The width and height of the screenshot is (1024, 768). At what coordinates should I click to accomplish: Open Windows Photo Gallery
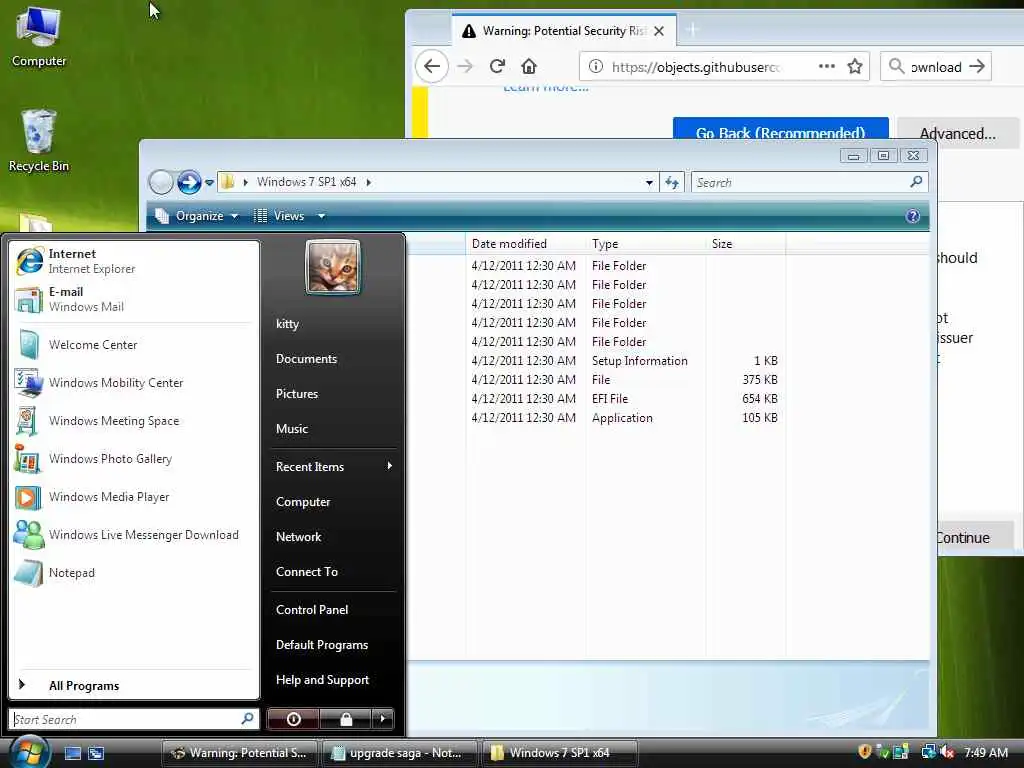(134, 458)
